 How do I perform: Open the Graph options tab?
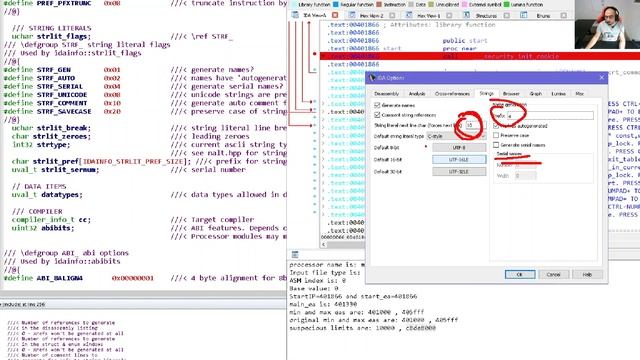coord(536,94)
